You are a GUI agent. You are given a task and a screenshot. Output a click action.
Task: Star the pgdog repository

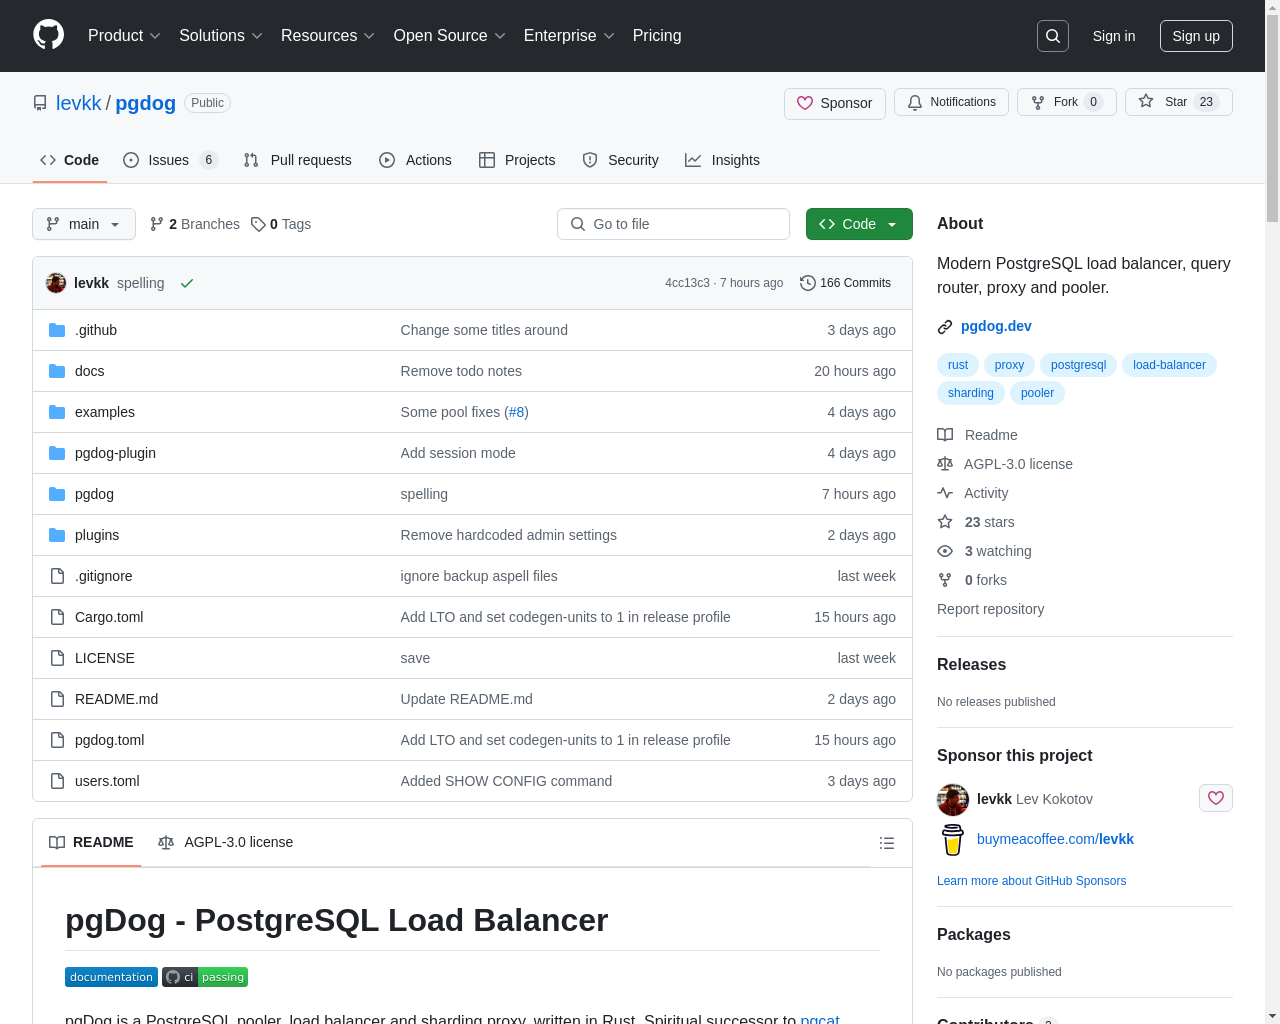point(1178,102)
